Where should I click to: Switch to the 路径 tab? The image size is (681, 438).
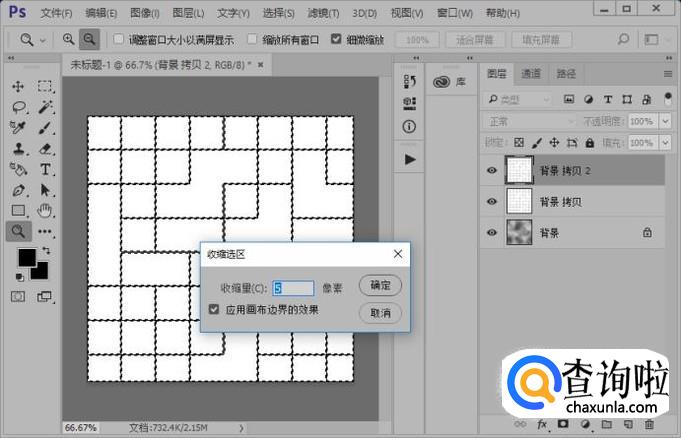[566, 74]
